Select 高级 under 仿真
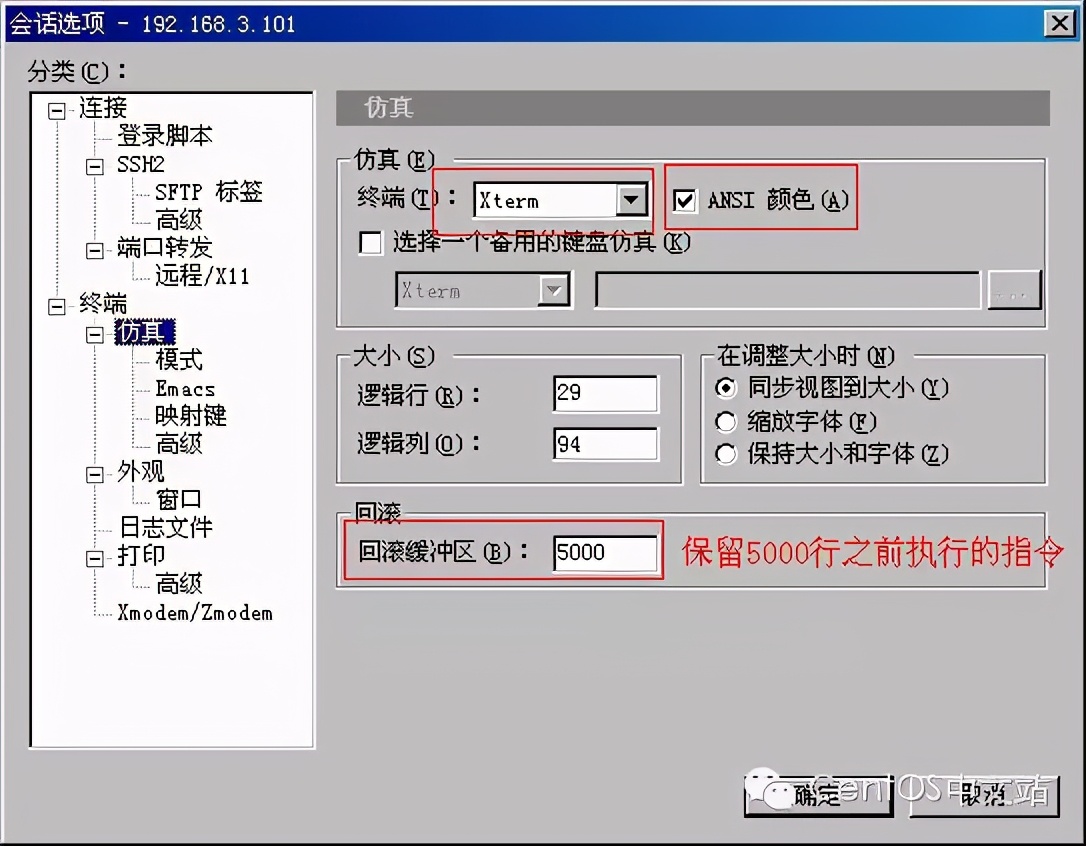 (179, 443)
